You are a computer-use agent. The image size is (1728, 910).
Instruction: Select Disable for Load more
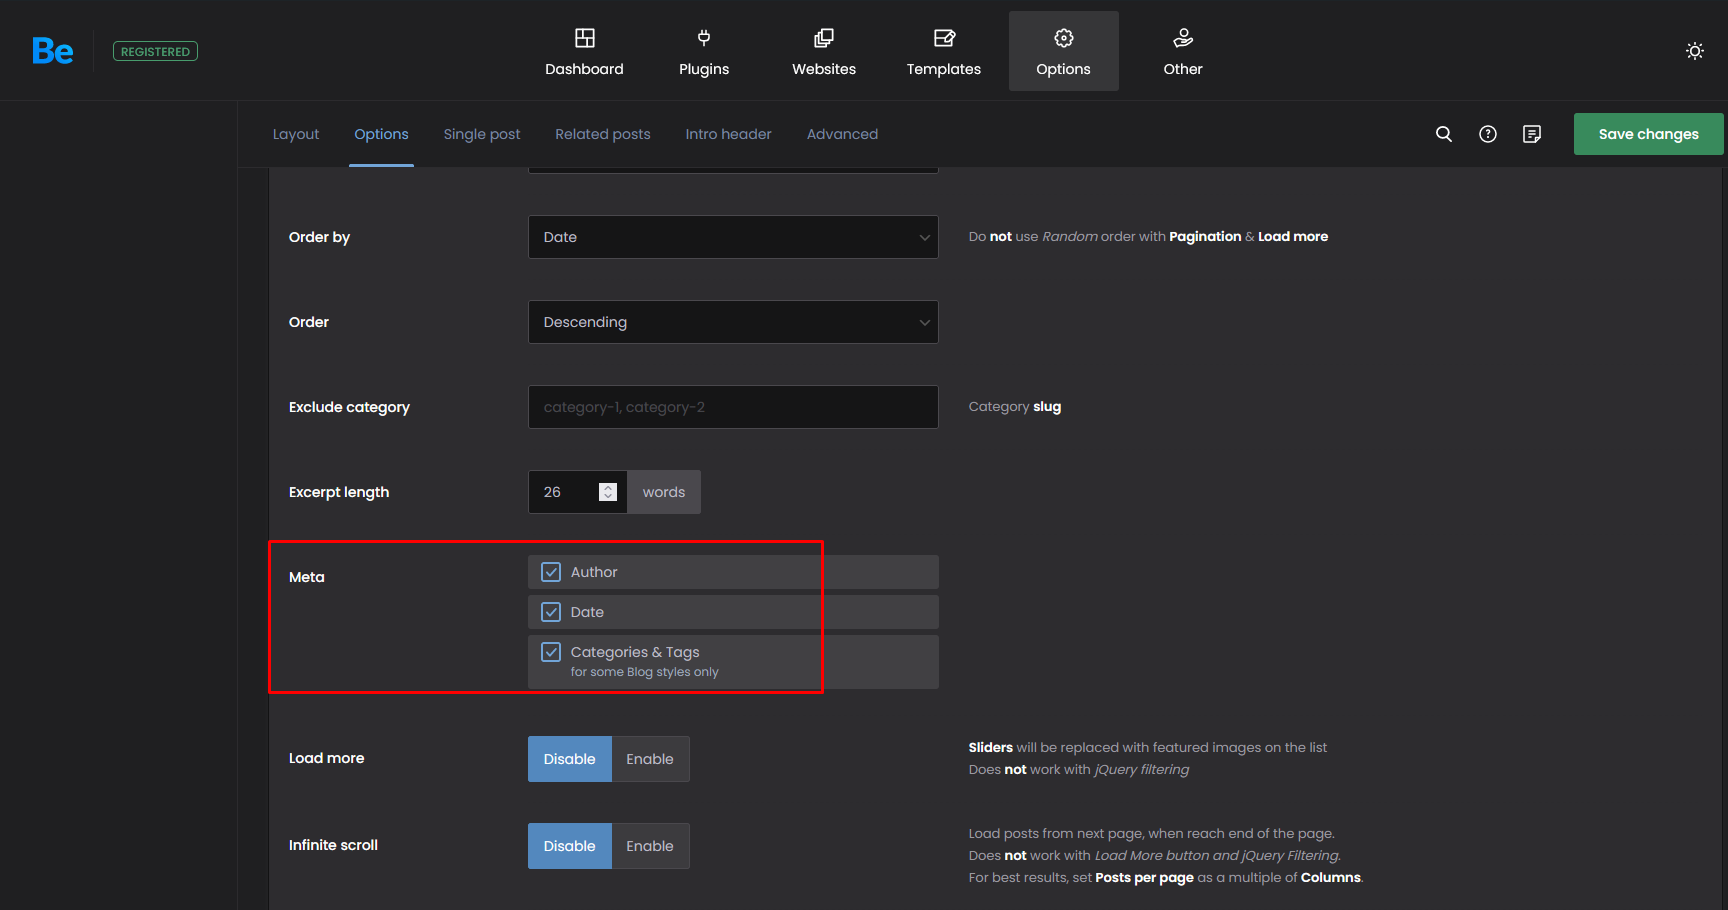point(569,759)
